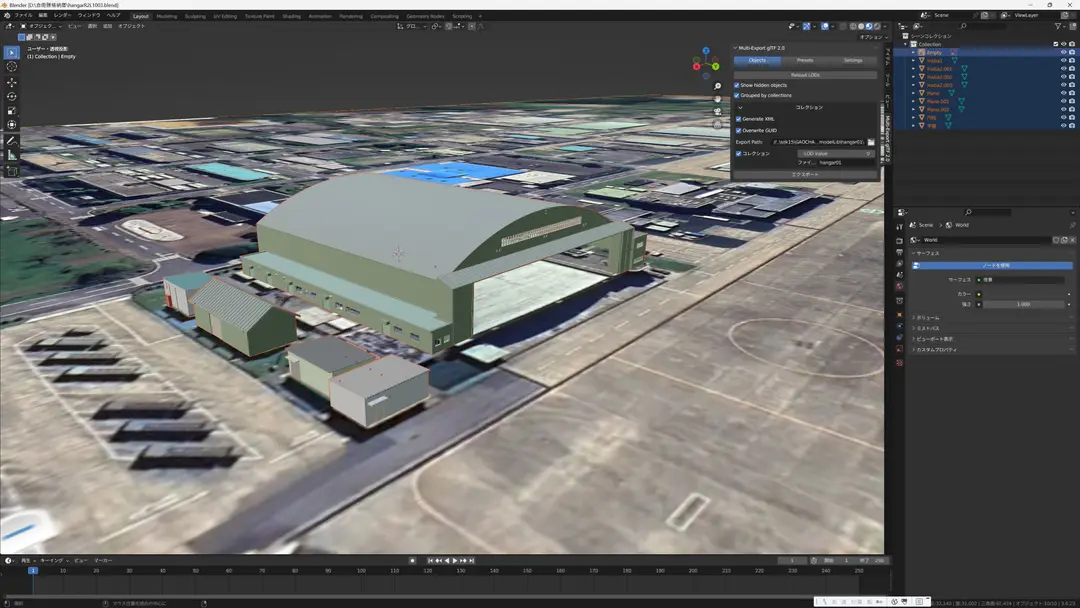This screenshot has height=608, width=1080.
Task: Open the Tool properties tab icon
Action: coord(900,227)
